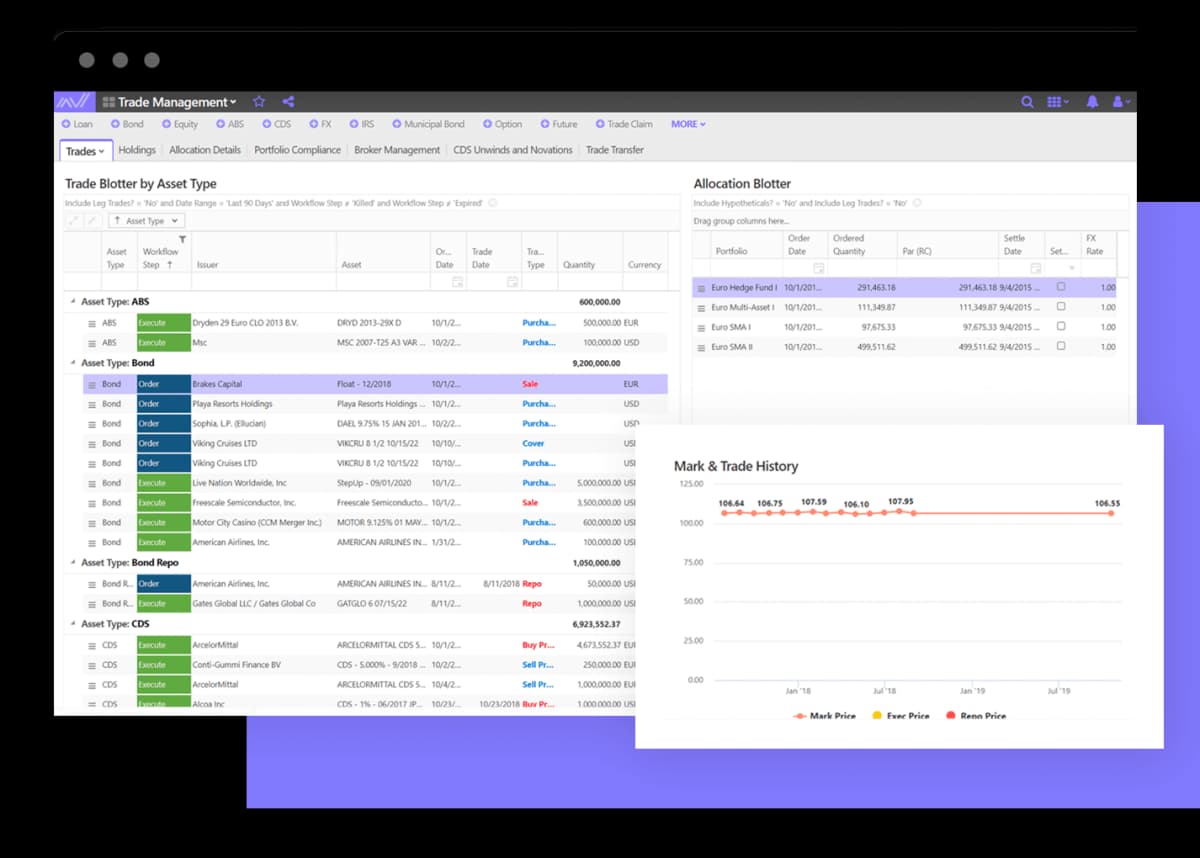The width and height of the screenshot is (1200, 858).
Task: Click the star icon beside Trade Management
Action: [259, 101]
